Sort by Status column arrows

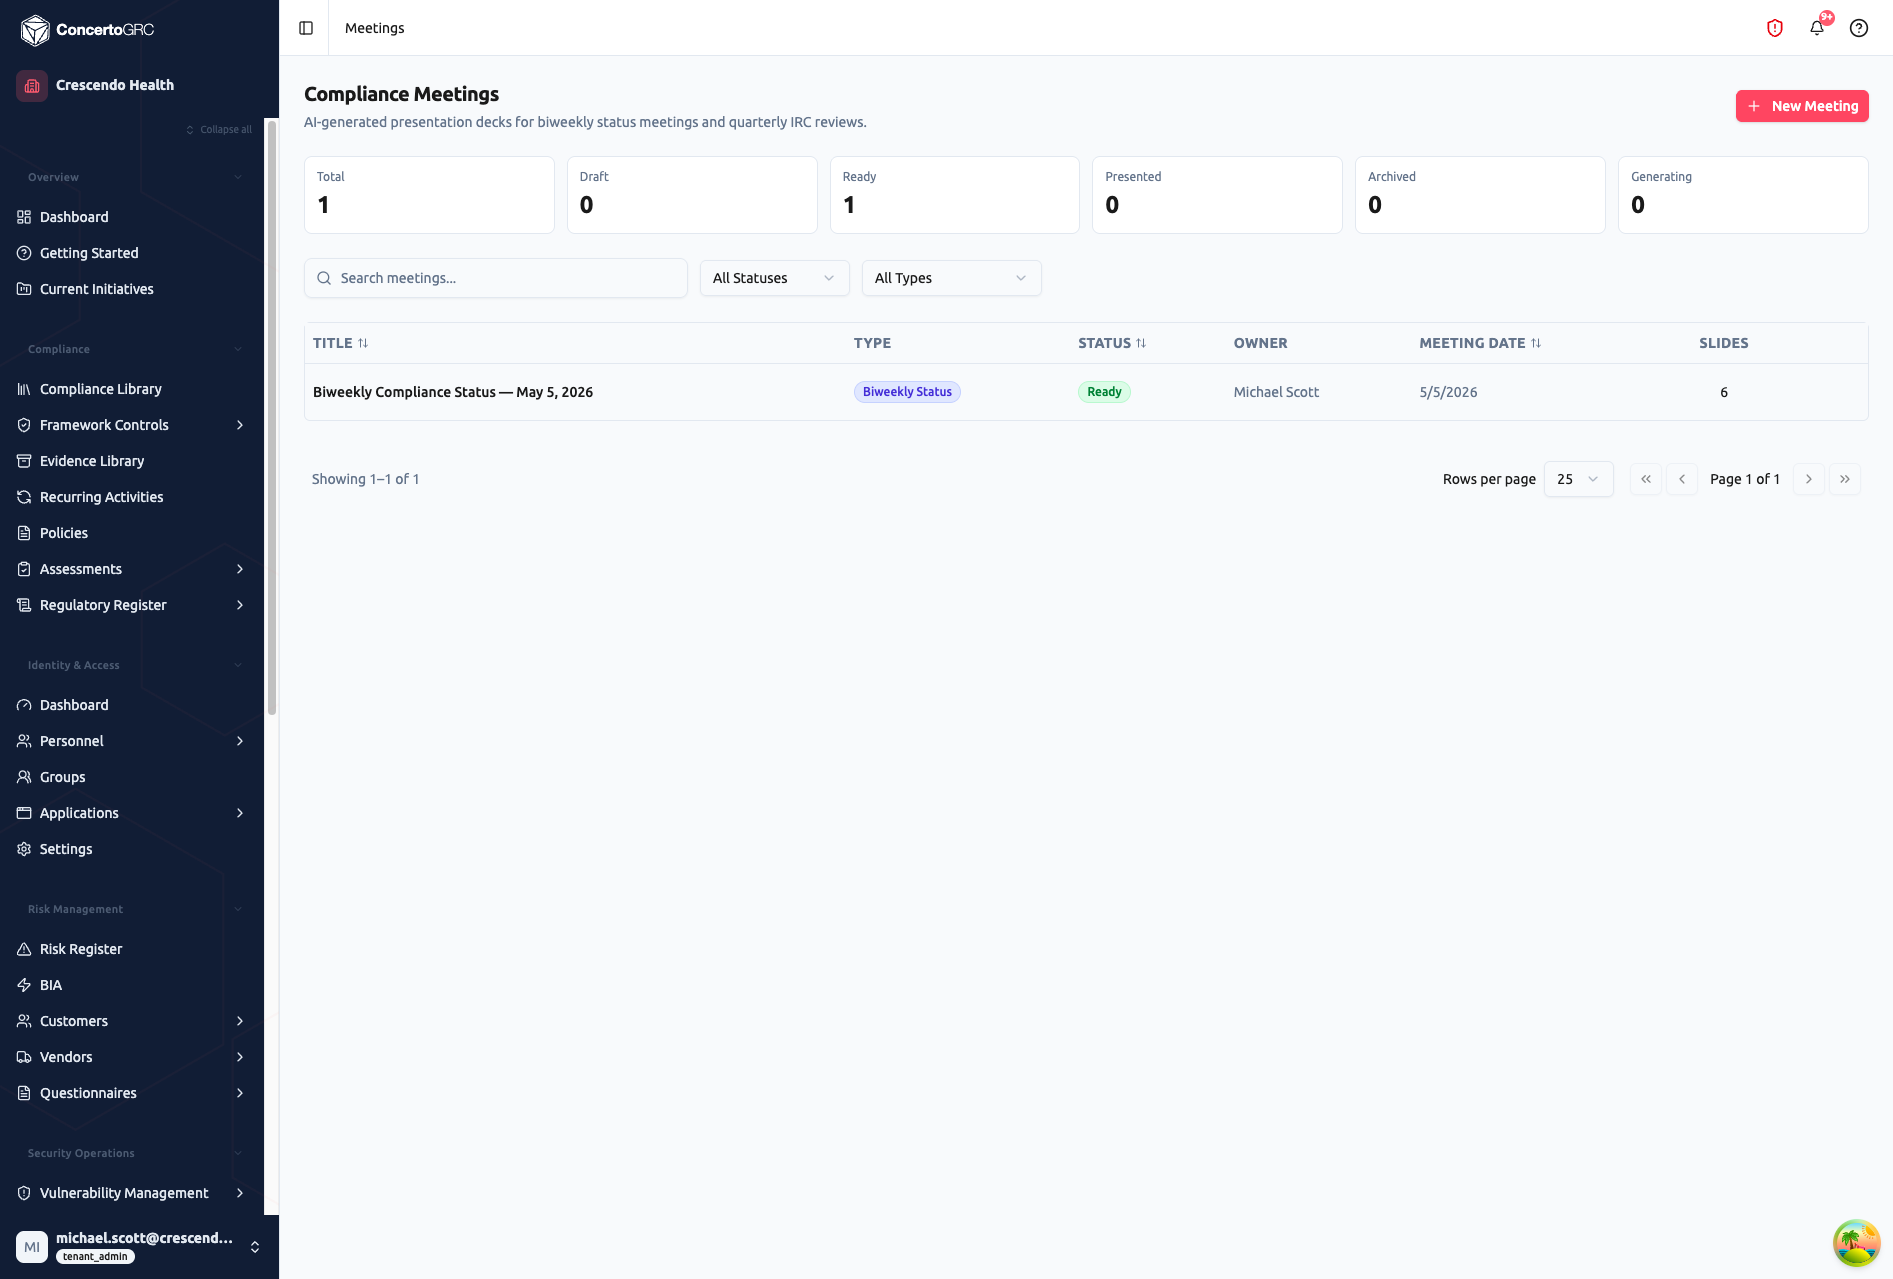(1141, 343)
